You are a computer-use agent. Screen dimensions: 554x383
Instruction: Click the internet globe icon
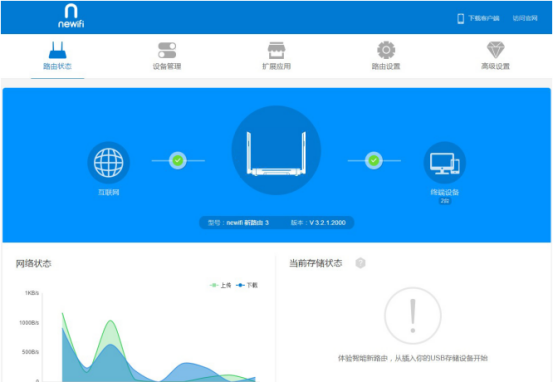point(108,163)
